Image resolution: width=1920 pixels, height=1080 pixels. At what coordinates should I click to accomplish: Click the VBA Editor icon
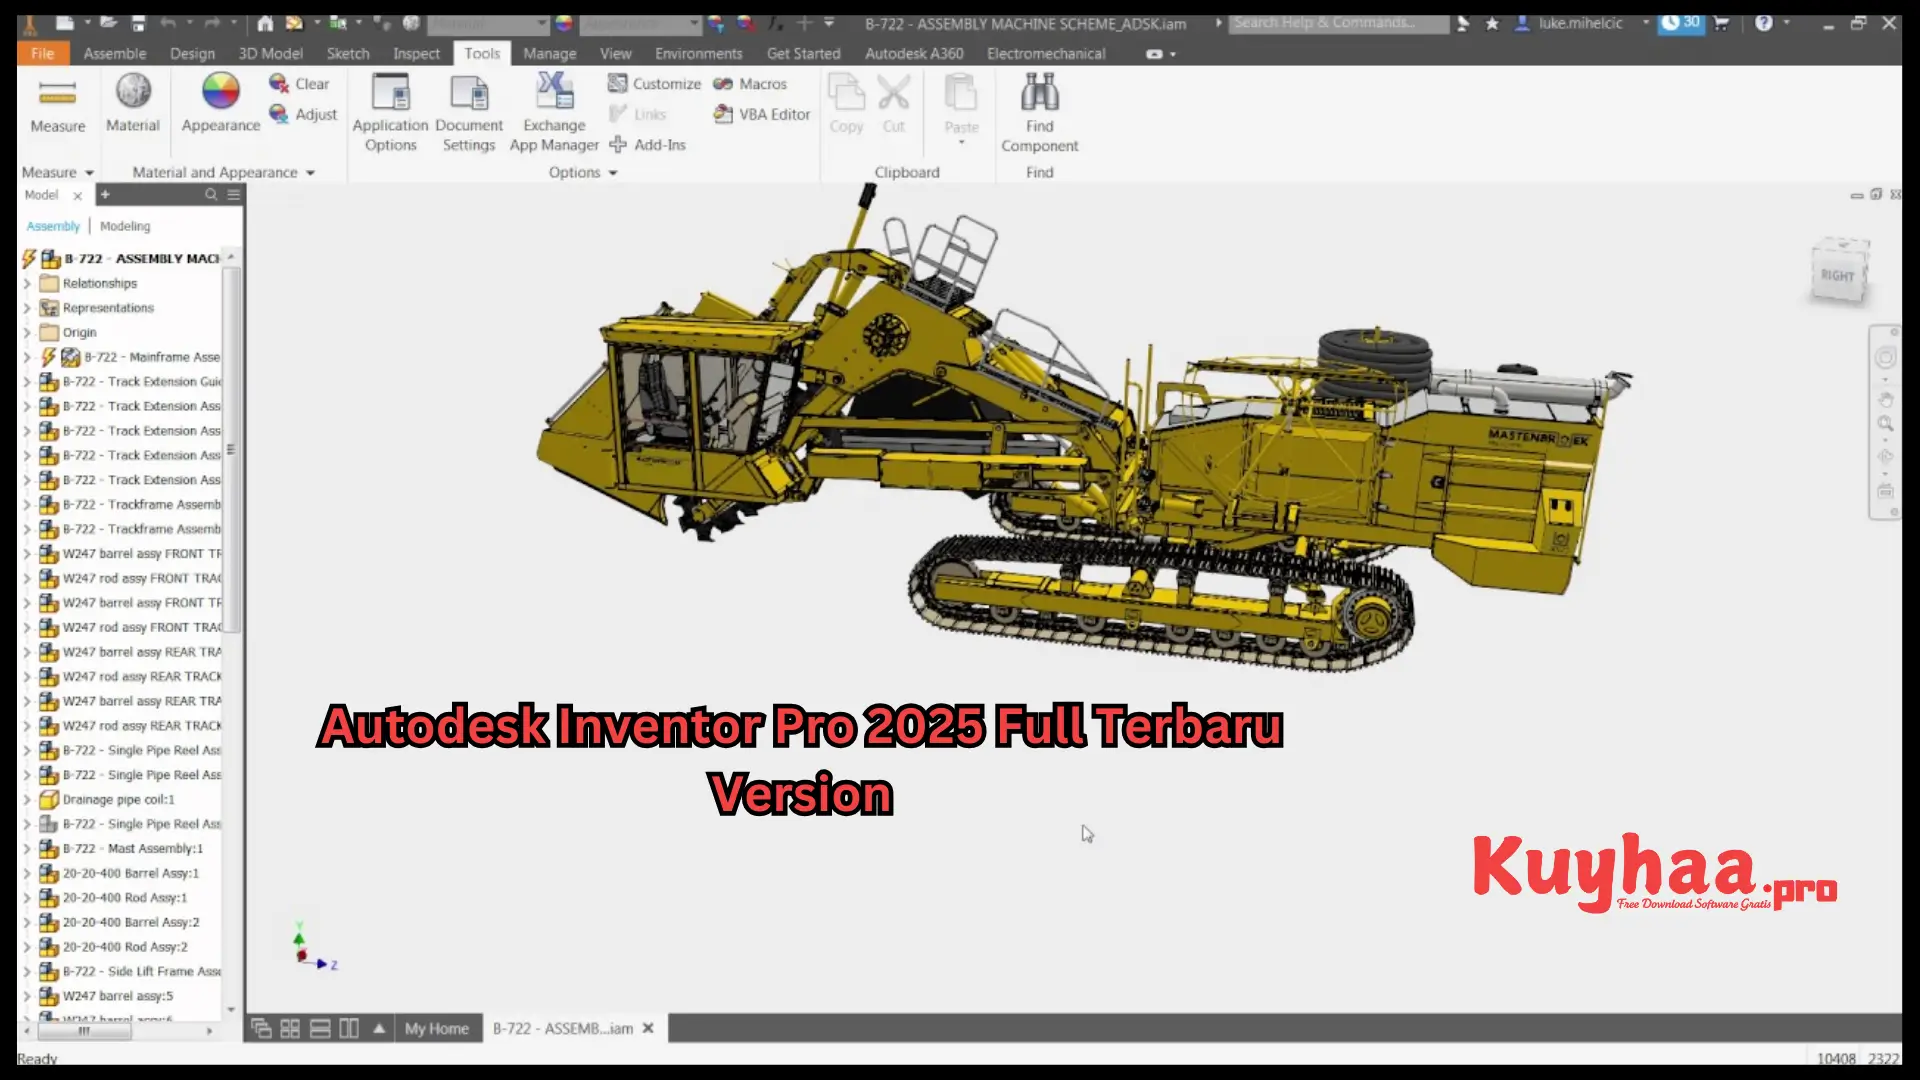coord(723,115)
